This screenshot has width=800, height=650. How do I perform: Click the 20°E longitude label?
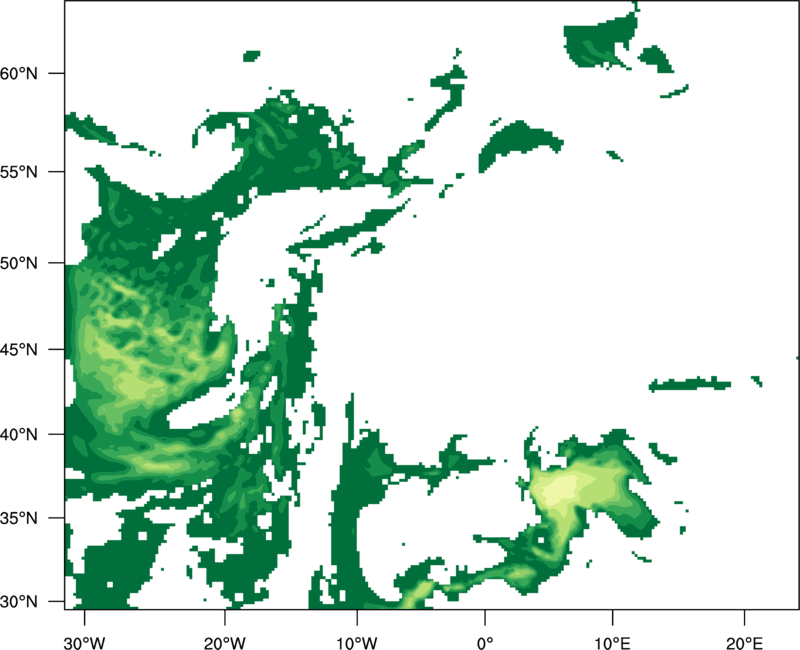744,643
